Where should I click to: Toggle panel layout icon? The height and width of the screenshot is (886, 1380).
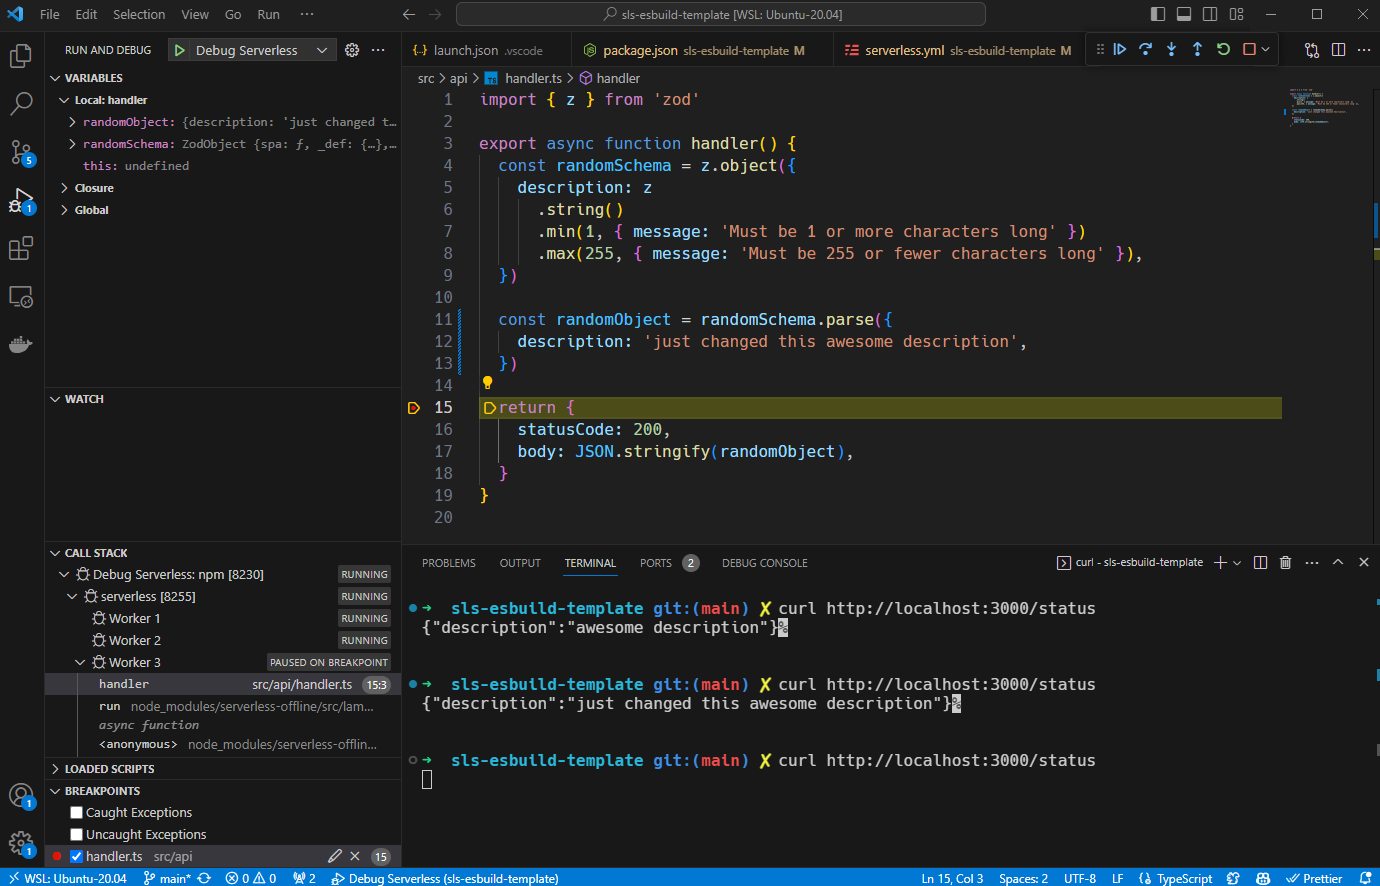point(1184,14)
